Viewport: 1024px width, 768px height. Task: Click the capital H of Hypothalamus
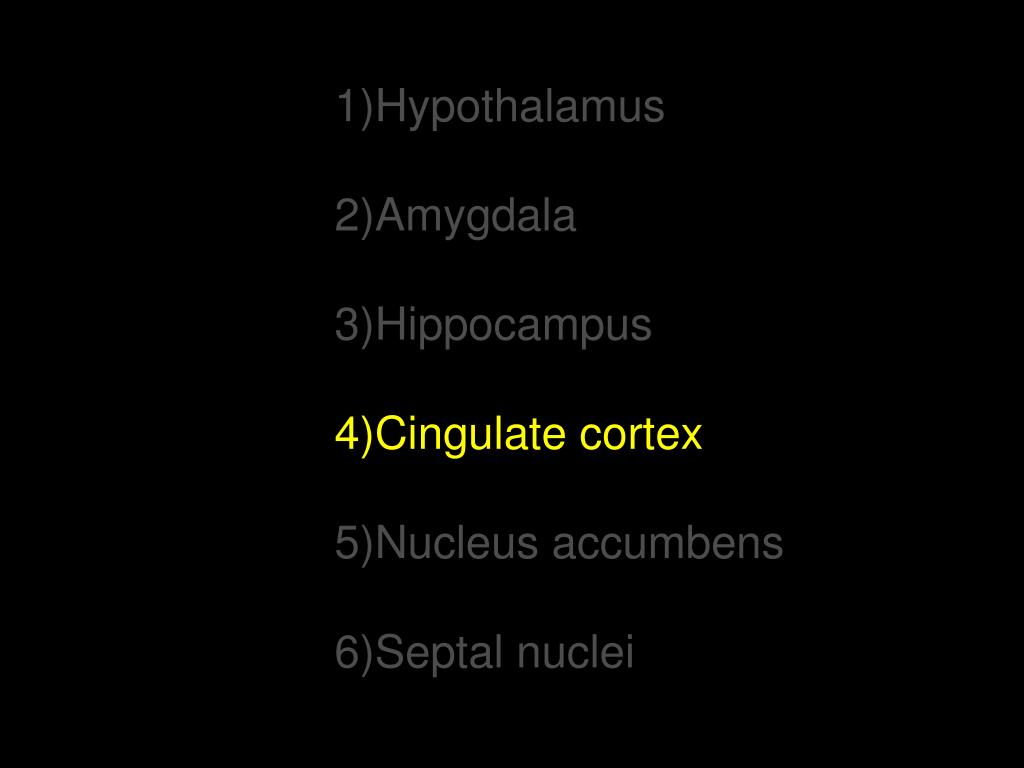click(x=390, y=106)
